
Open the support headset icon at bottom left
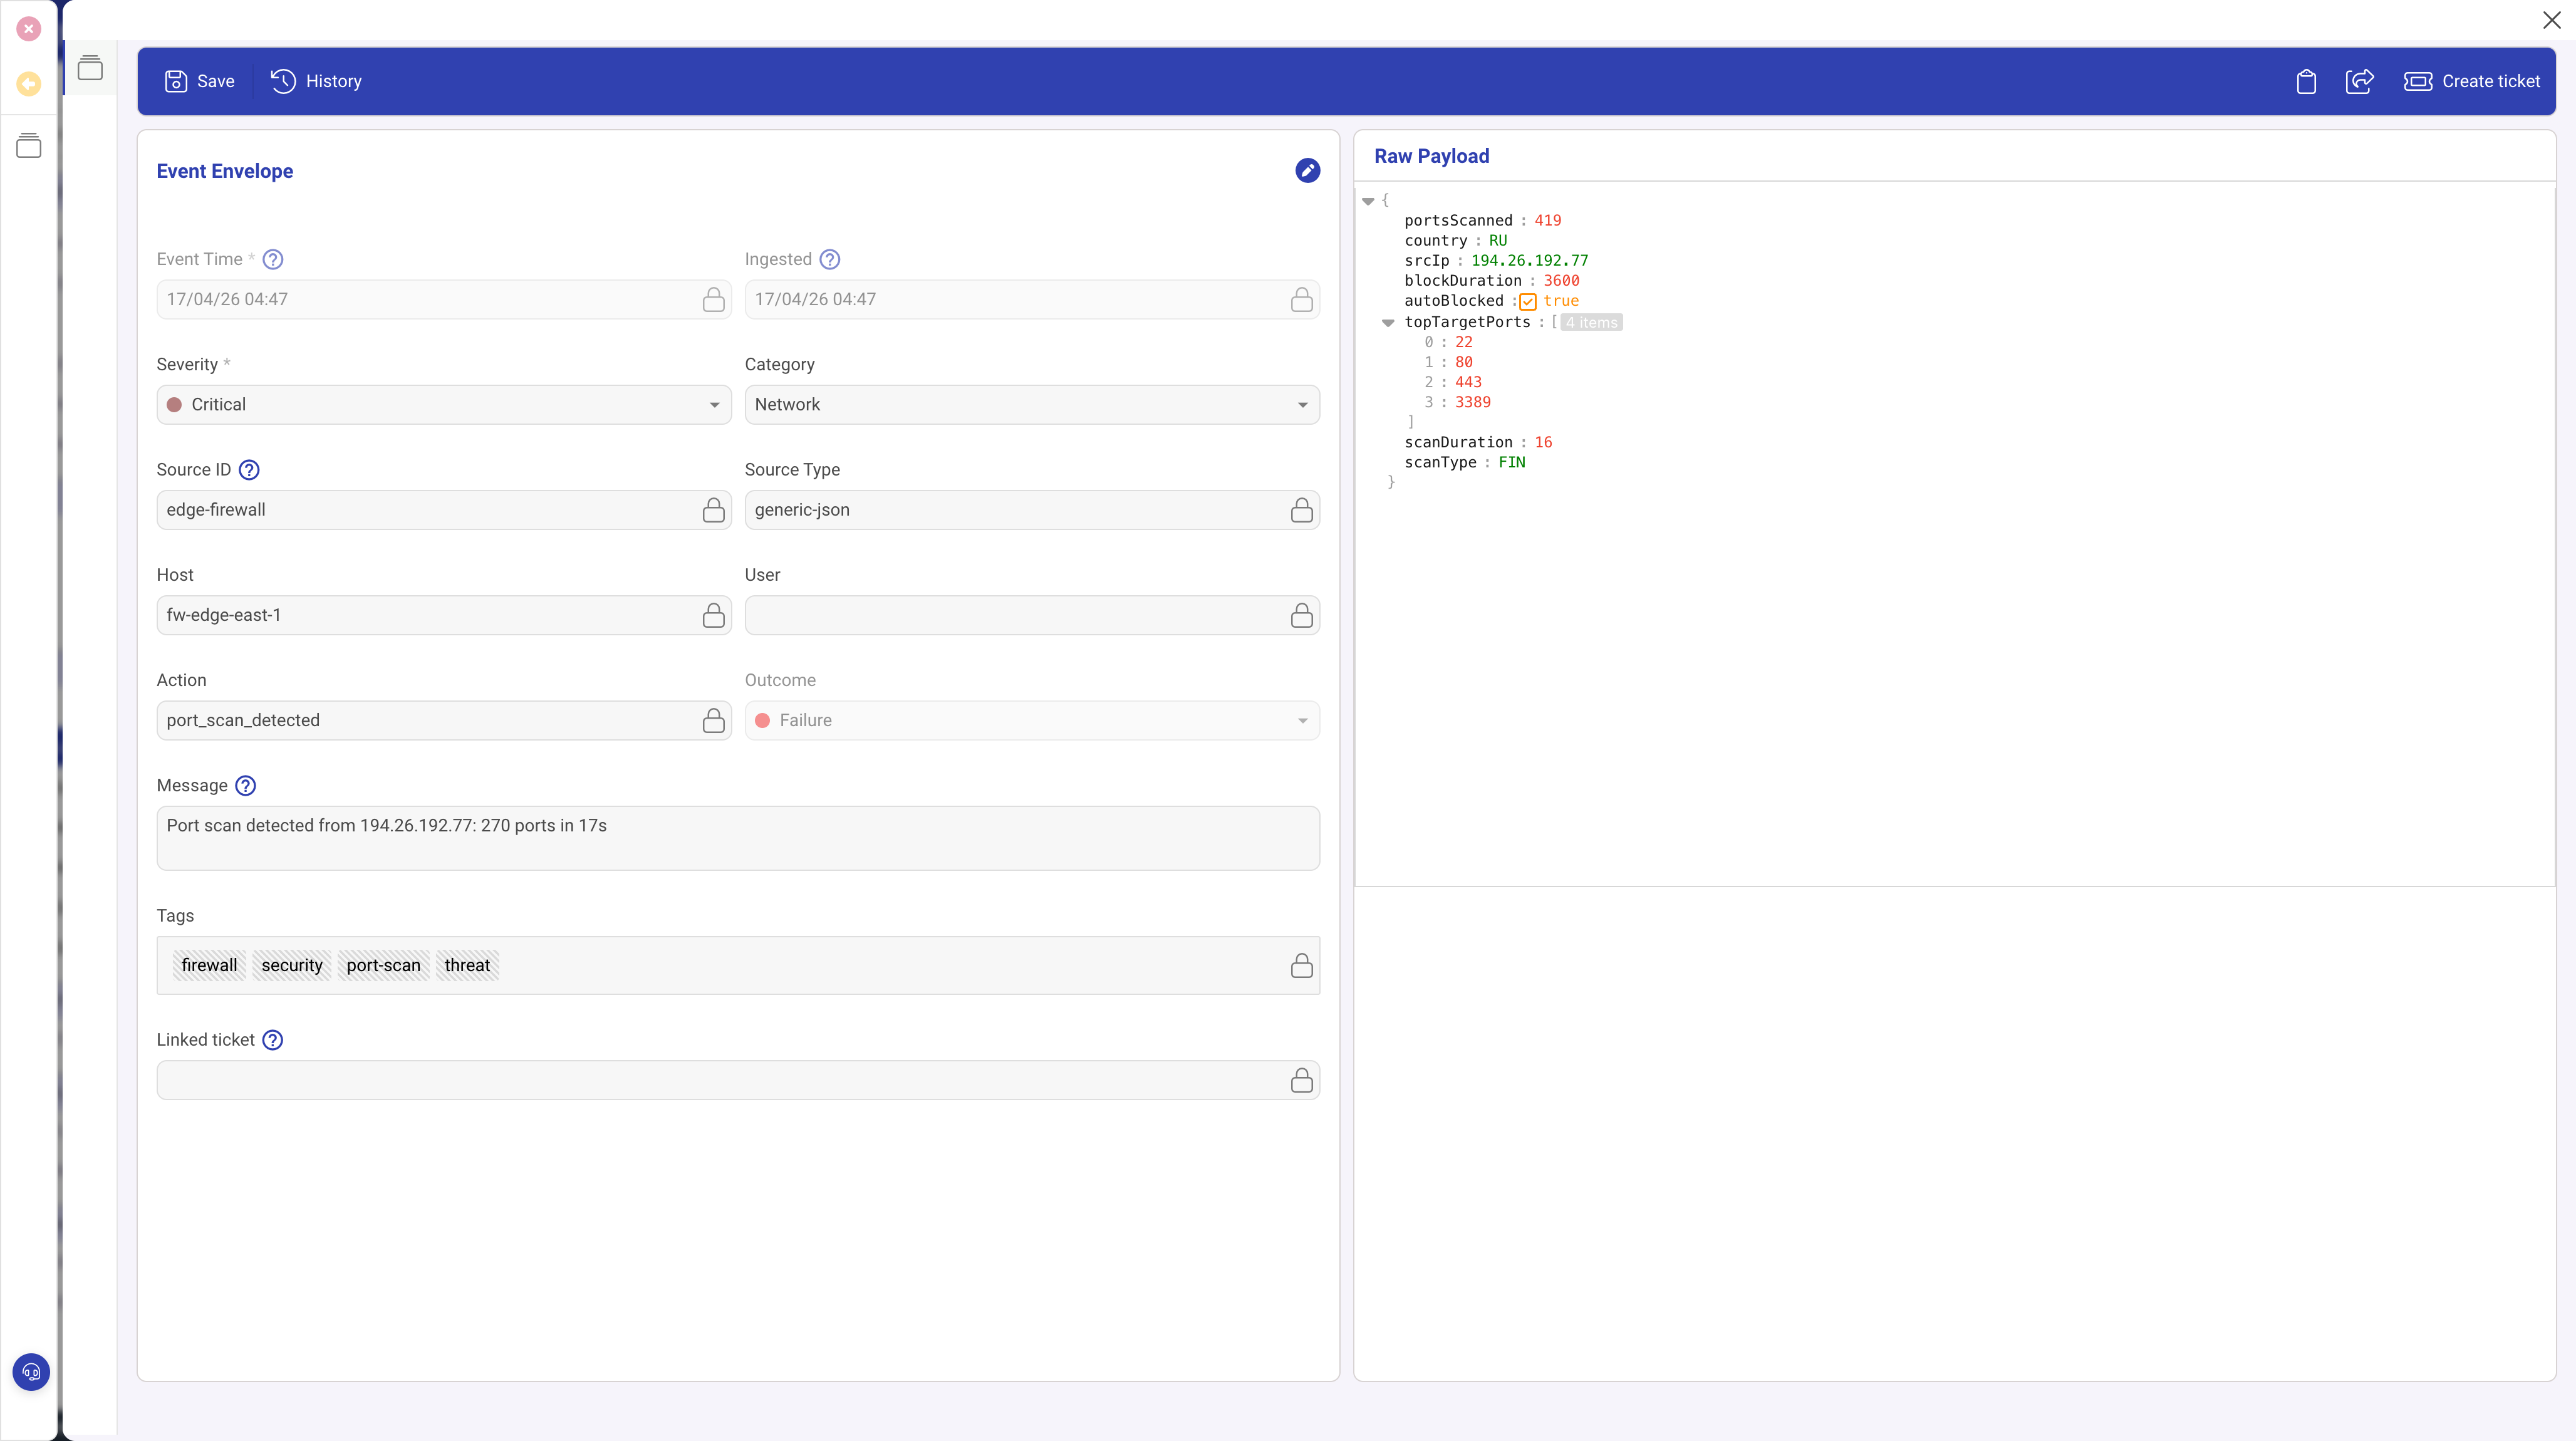click(31, 1371)
